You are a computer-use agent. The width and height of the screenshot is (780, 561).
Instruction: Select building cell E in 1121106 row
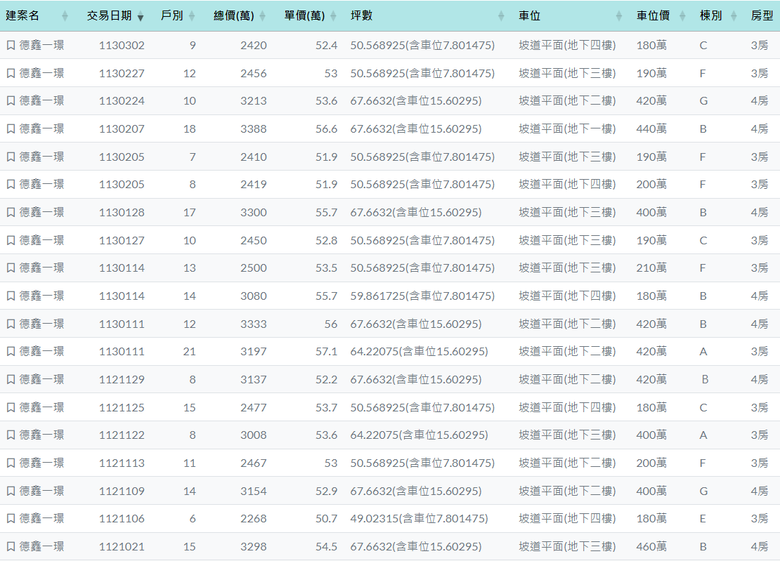[702, 519]
